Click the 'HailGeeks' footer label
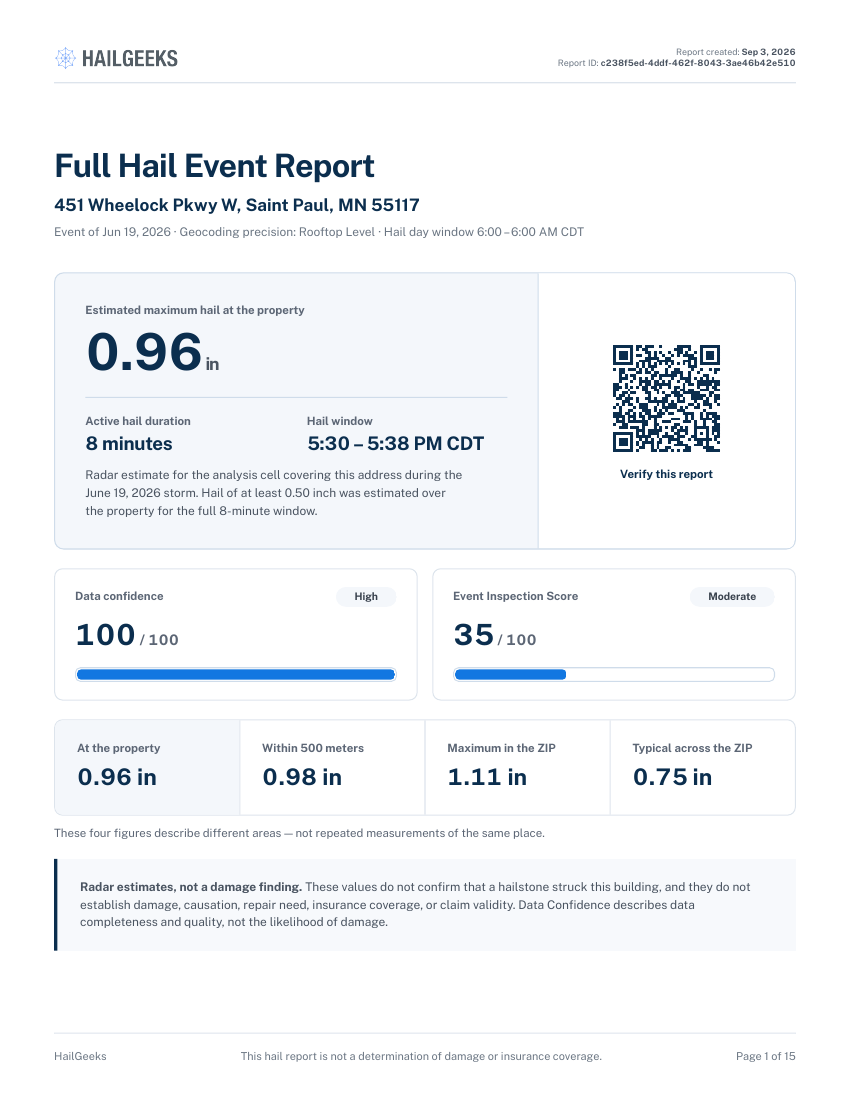Viewport: 850px width, 1100px height. pos(81,1057)
